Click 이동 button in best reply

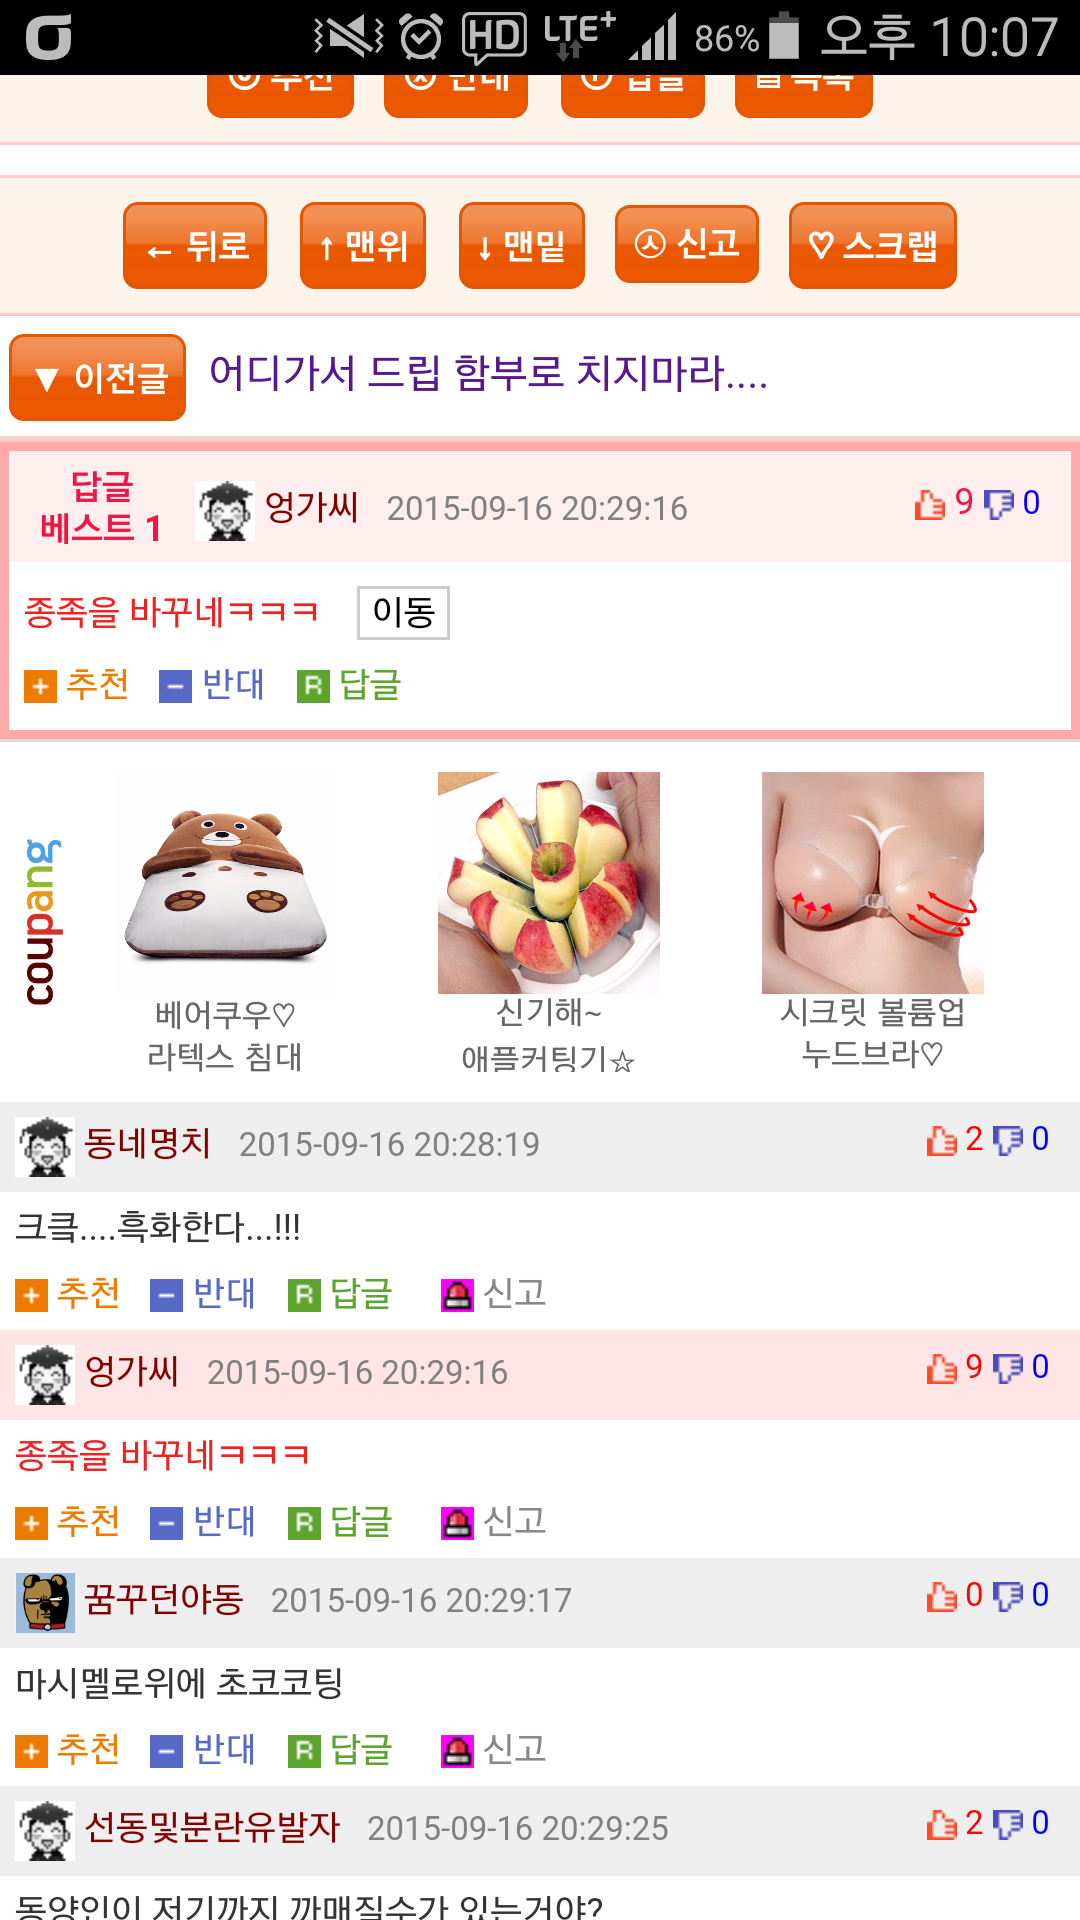pyautogui.click(x=404, y=612)
